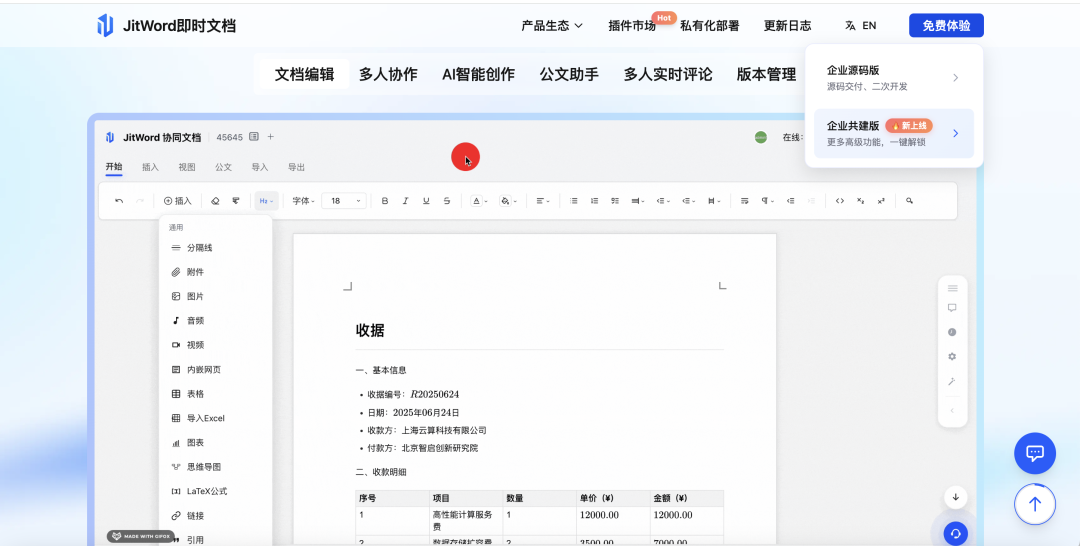Click the small down-arrow floating button
The height and width of the screenshot is (546, 1080).
(x=956, y=497)
